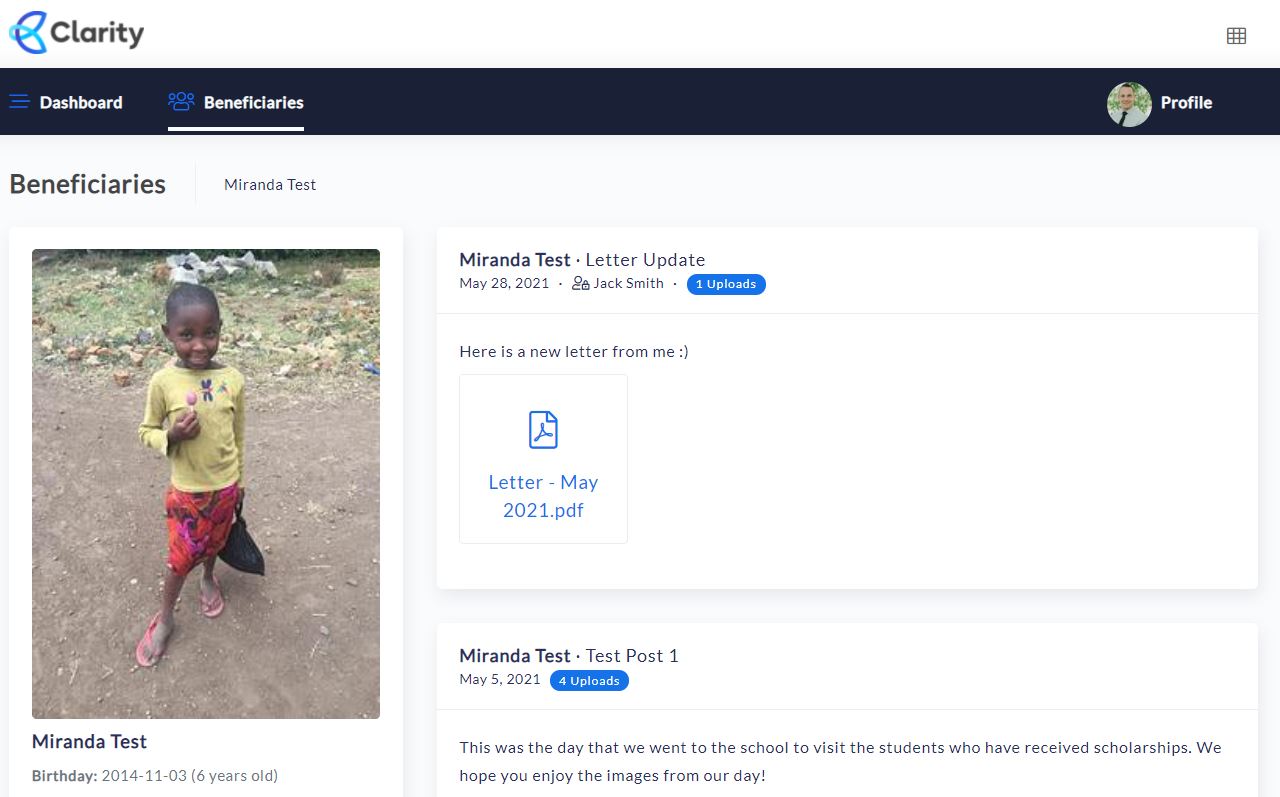Click the Profile avatar picture
Viewport: 1280px width, 797px height.
pos(1129,104)
